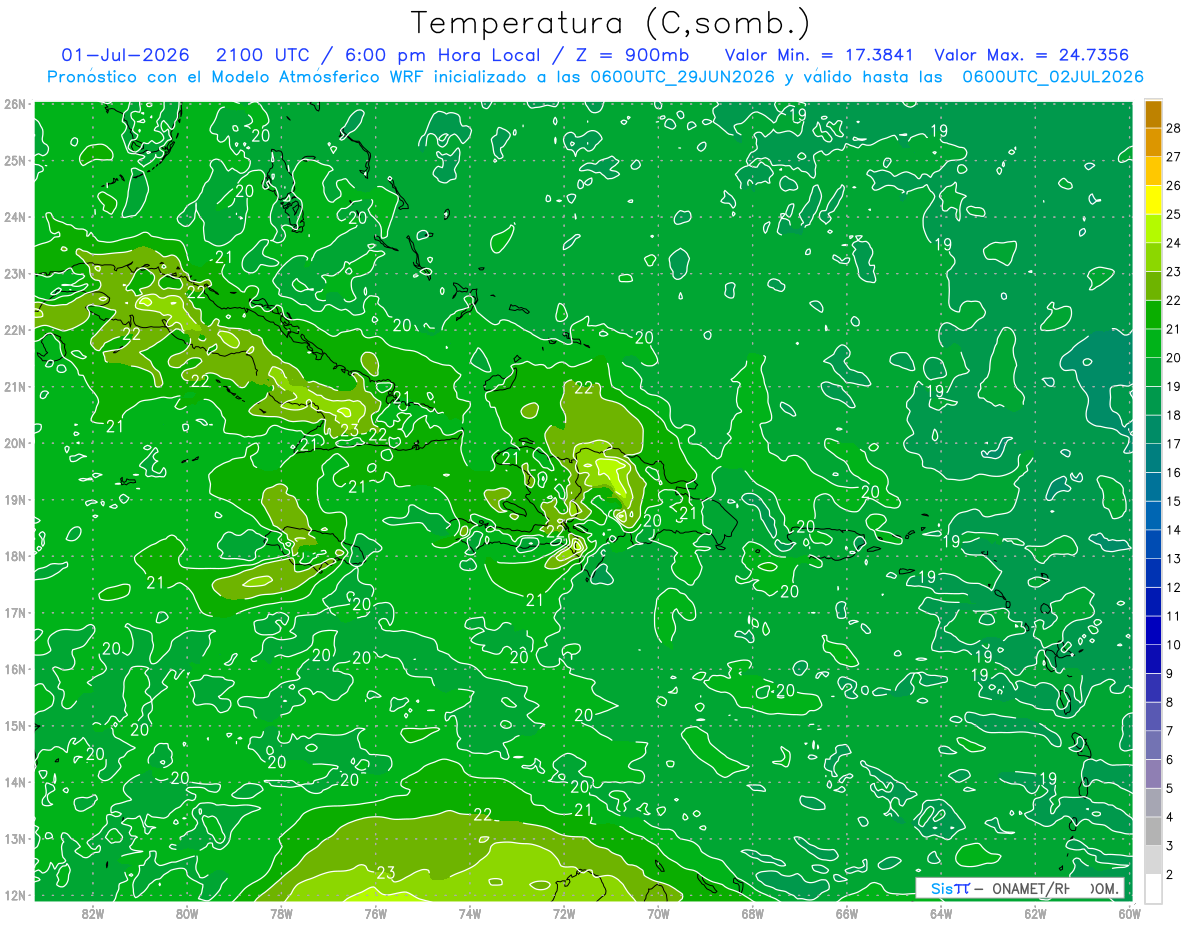This screenshot has width=1200, height=927.
Task: Click the "14" label on color legend
Action: point(1174,530)
